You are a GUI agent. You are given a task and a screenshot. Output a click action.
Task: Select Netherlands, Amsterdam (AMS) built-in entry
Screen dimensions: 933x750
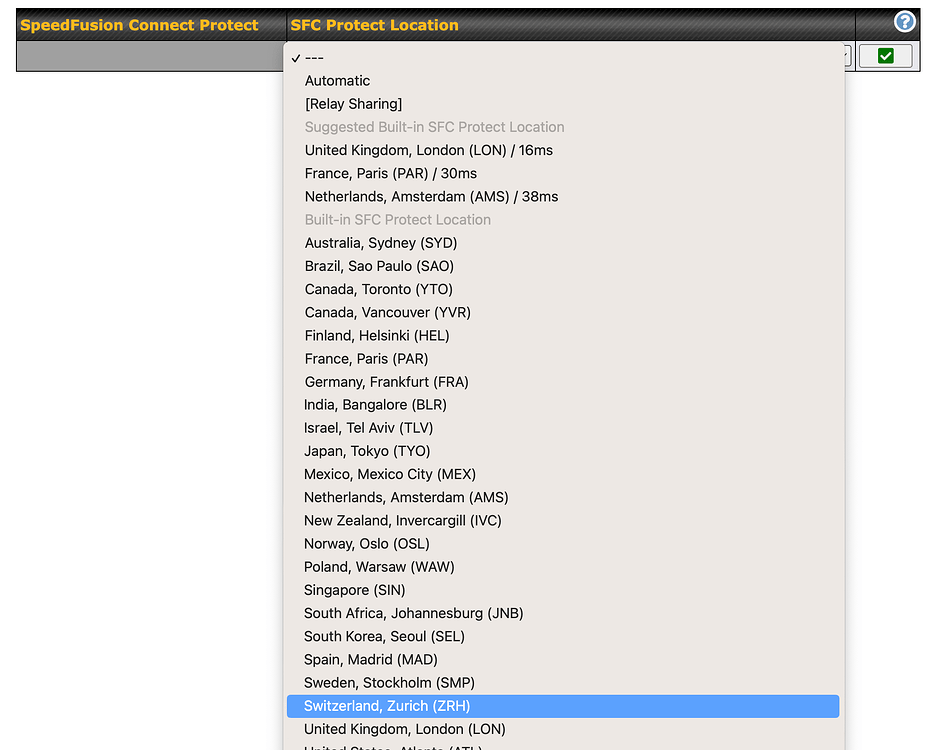[563, 498]
